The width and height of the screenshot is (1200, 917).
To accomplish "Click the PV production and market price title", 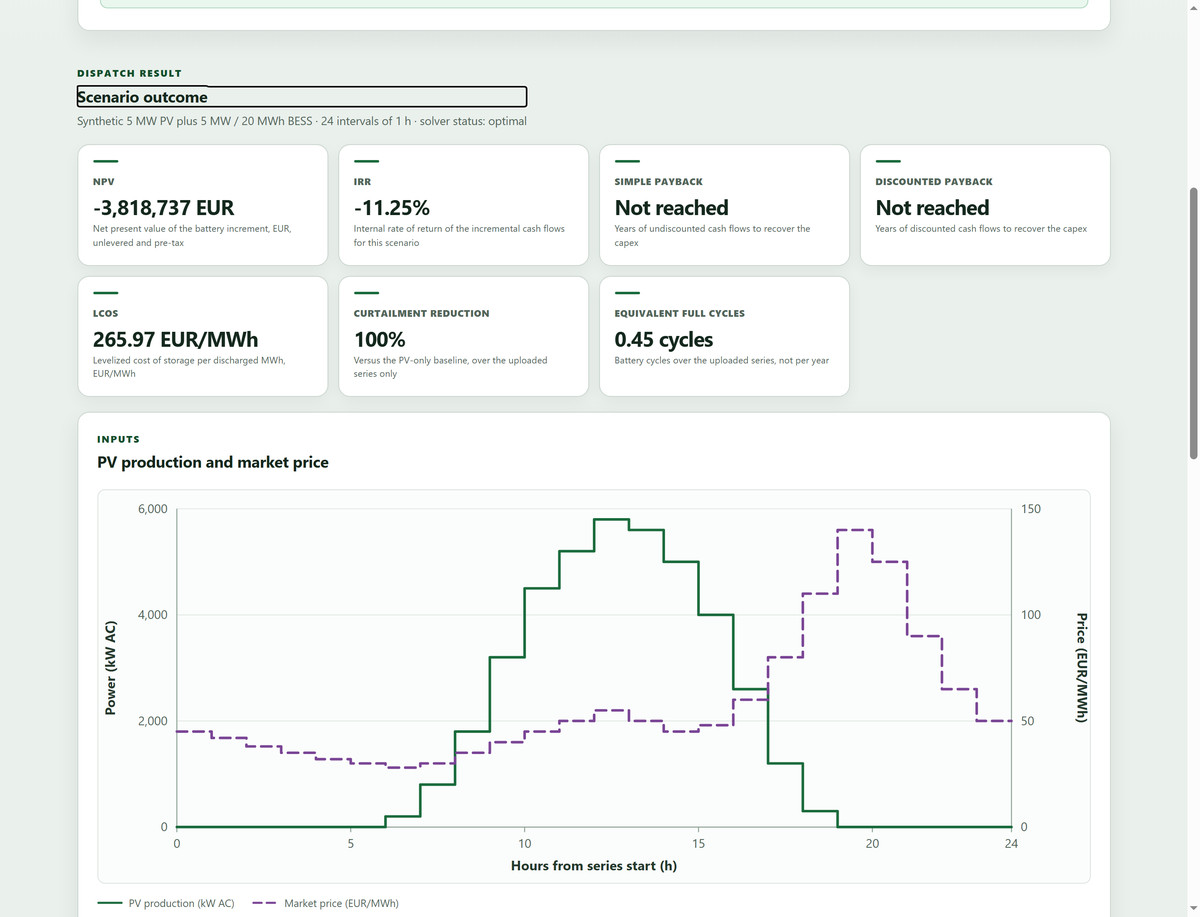I will click(212, 462).
